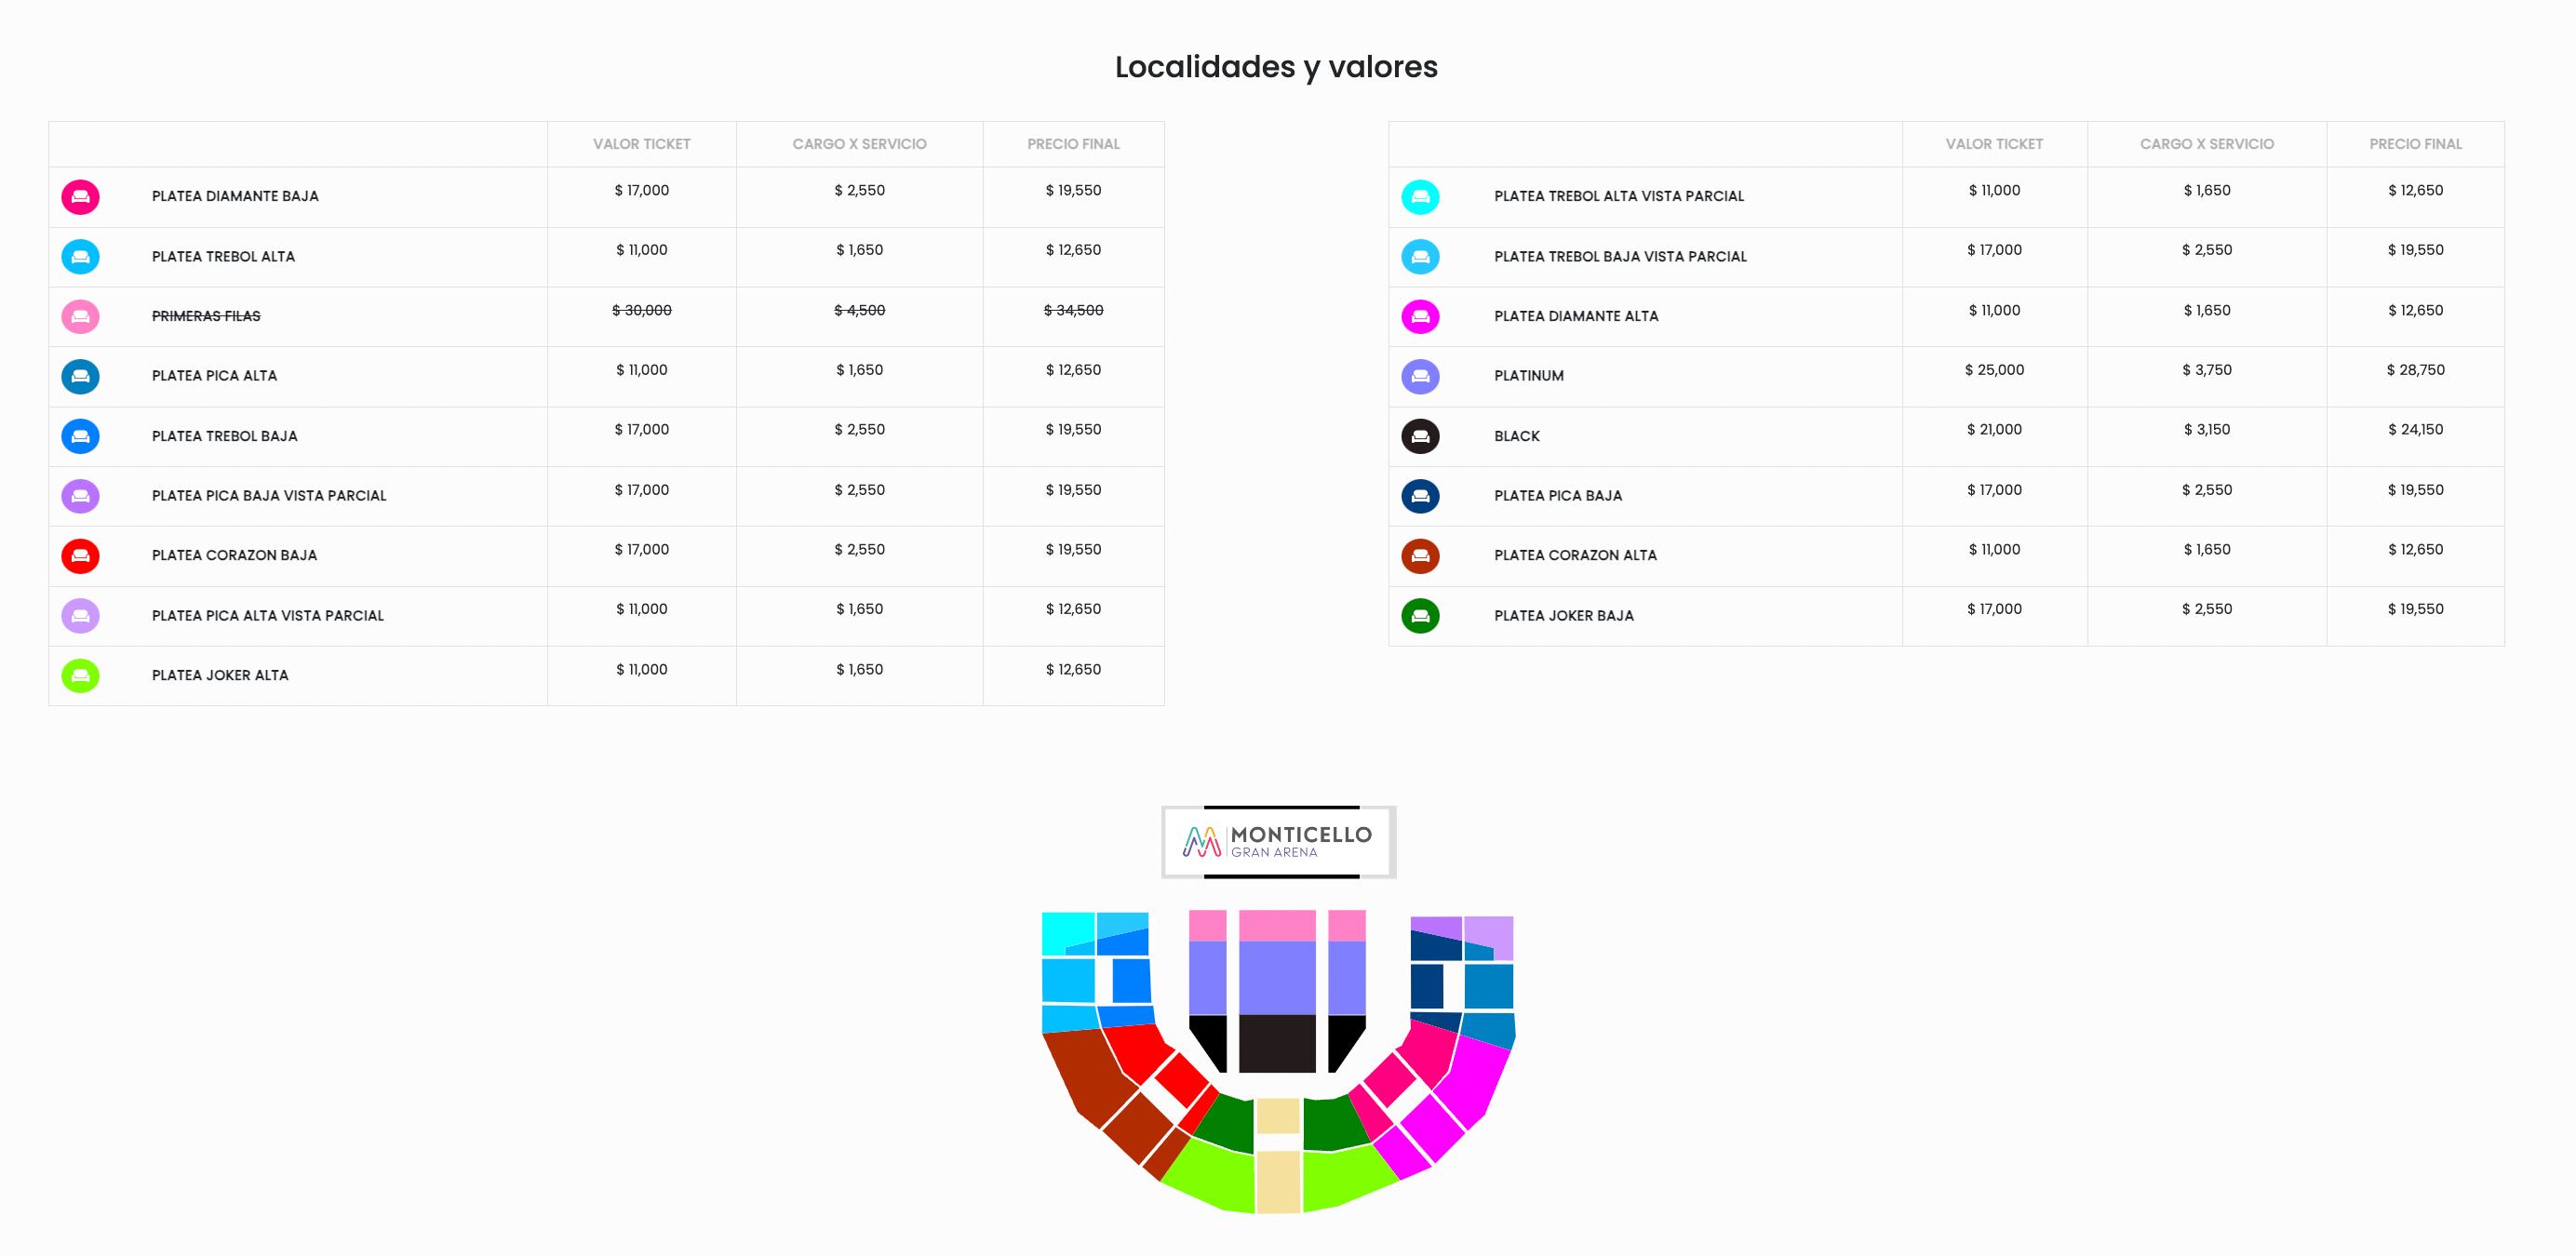Screen dimensions: 2576x1256
Task: Click the Platea Corazon Alta seat icon
Action: coord(1420,556)
